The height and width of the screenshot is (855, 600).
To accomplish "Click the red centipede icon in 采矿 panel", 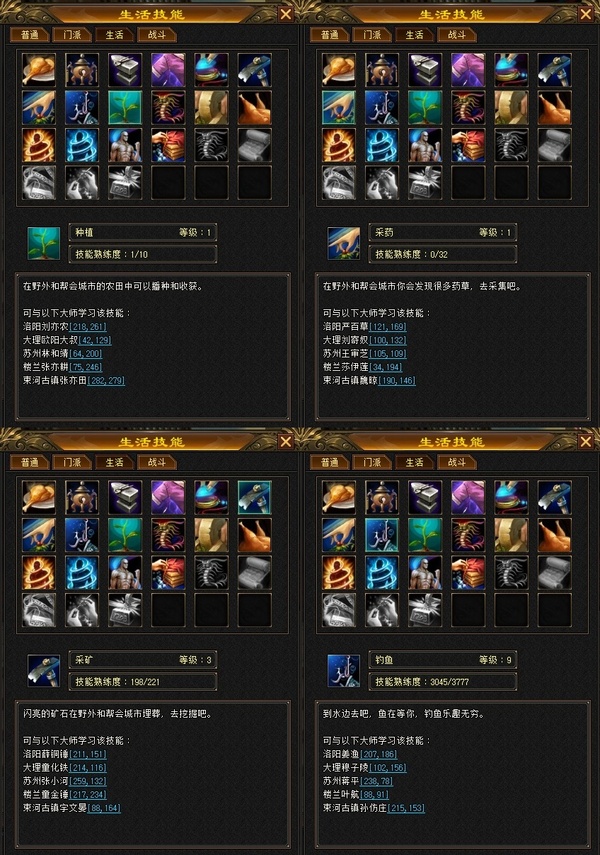I will point(168,535).
